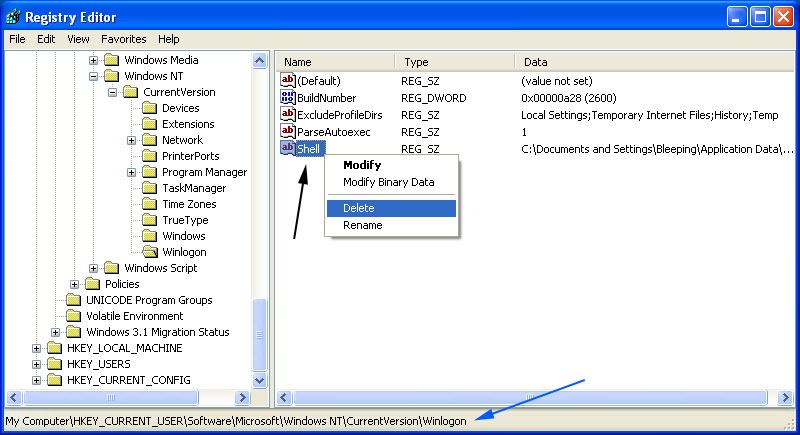
Task: Expand the Policies key
Action: coord(74,284)
